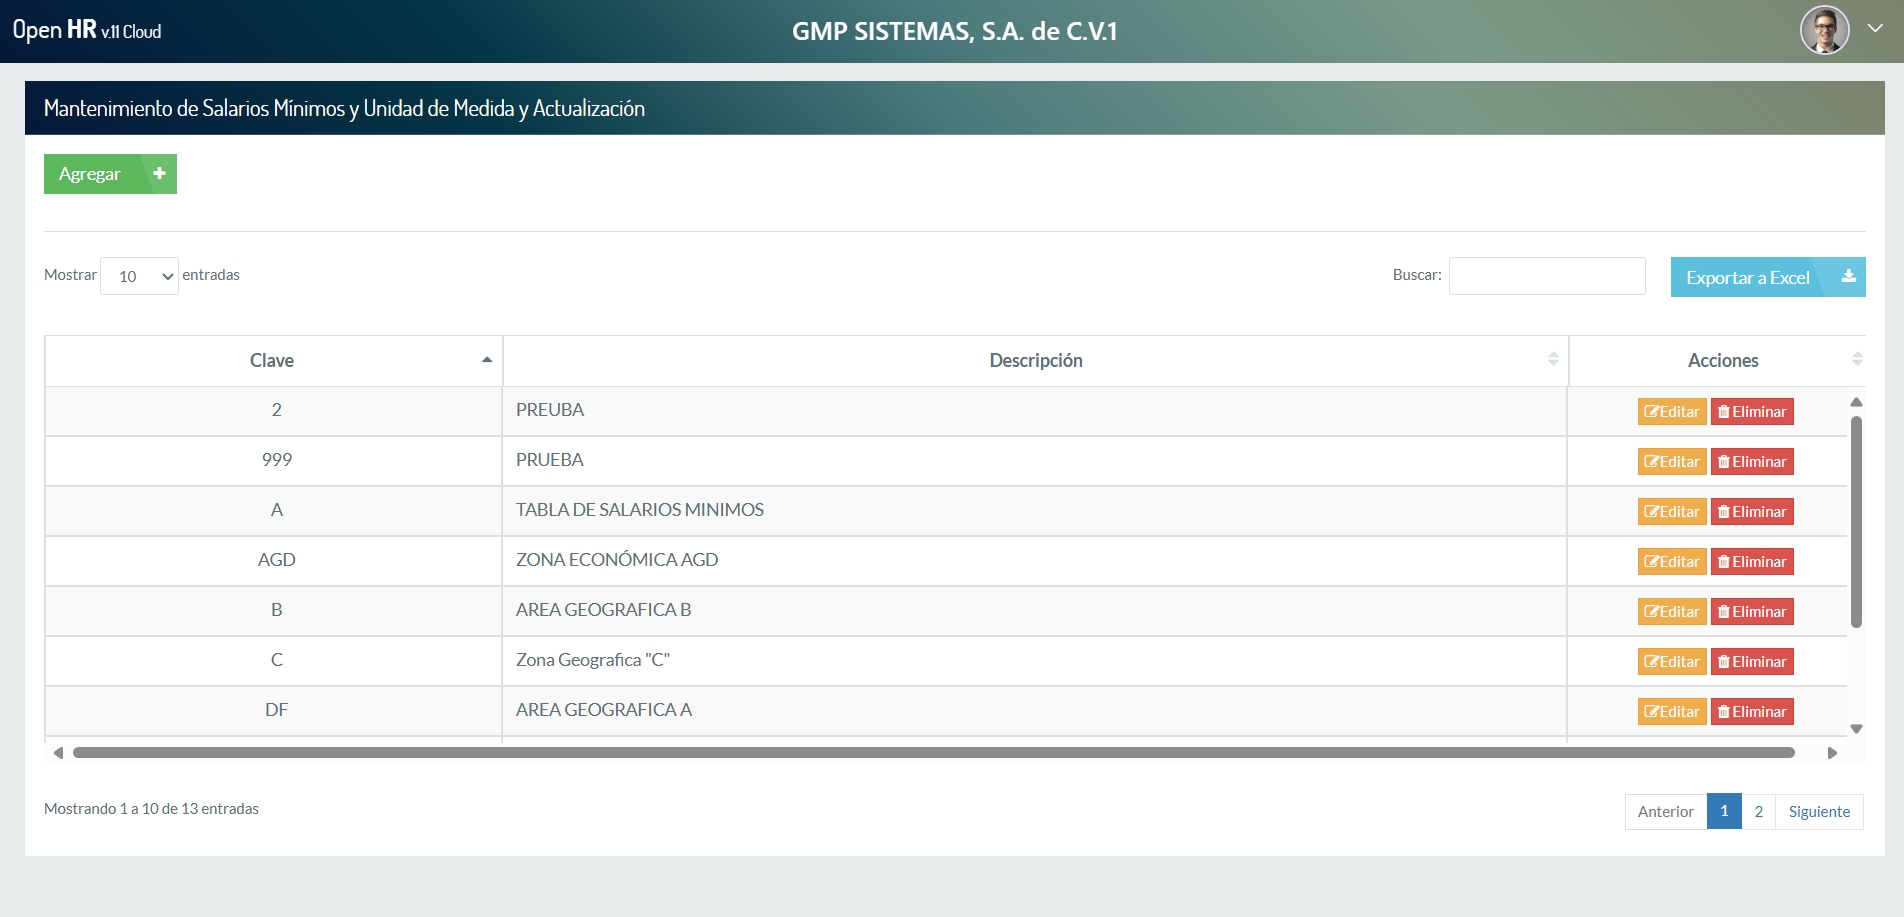Edit the AREA GEOGRAFICA A row

point(1672,712)
